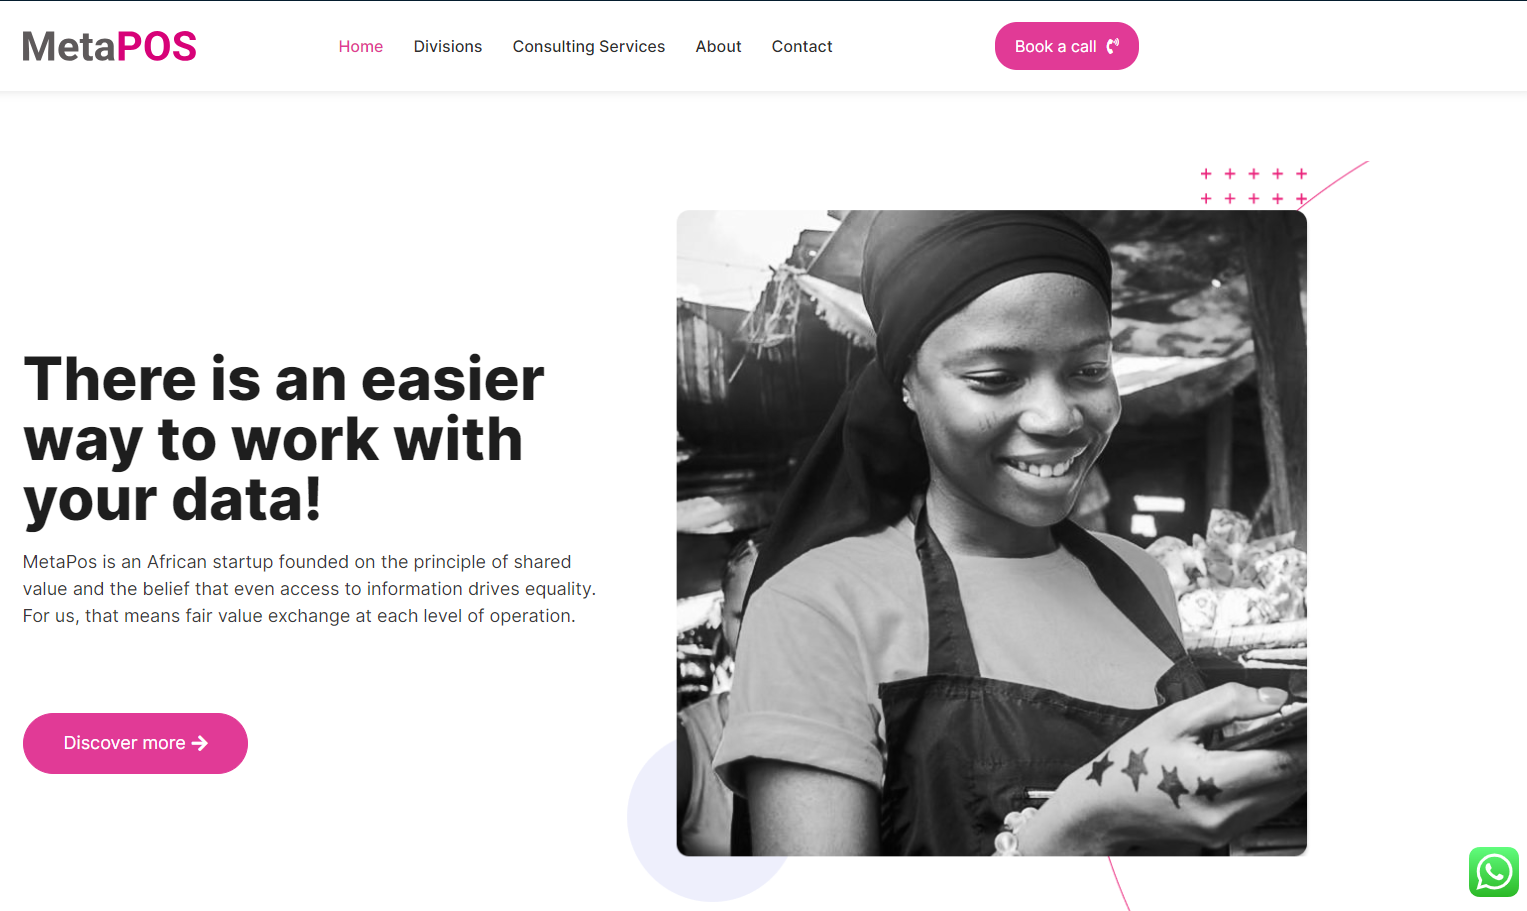Viewport: 1527px width, 911px height.
Task: Select Consulting Services in the navigation
Action: pos(589,46)
